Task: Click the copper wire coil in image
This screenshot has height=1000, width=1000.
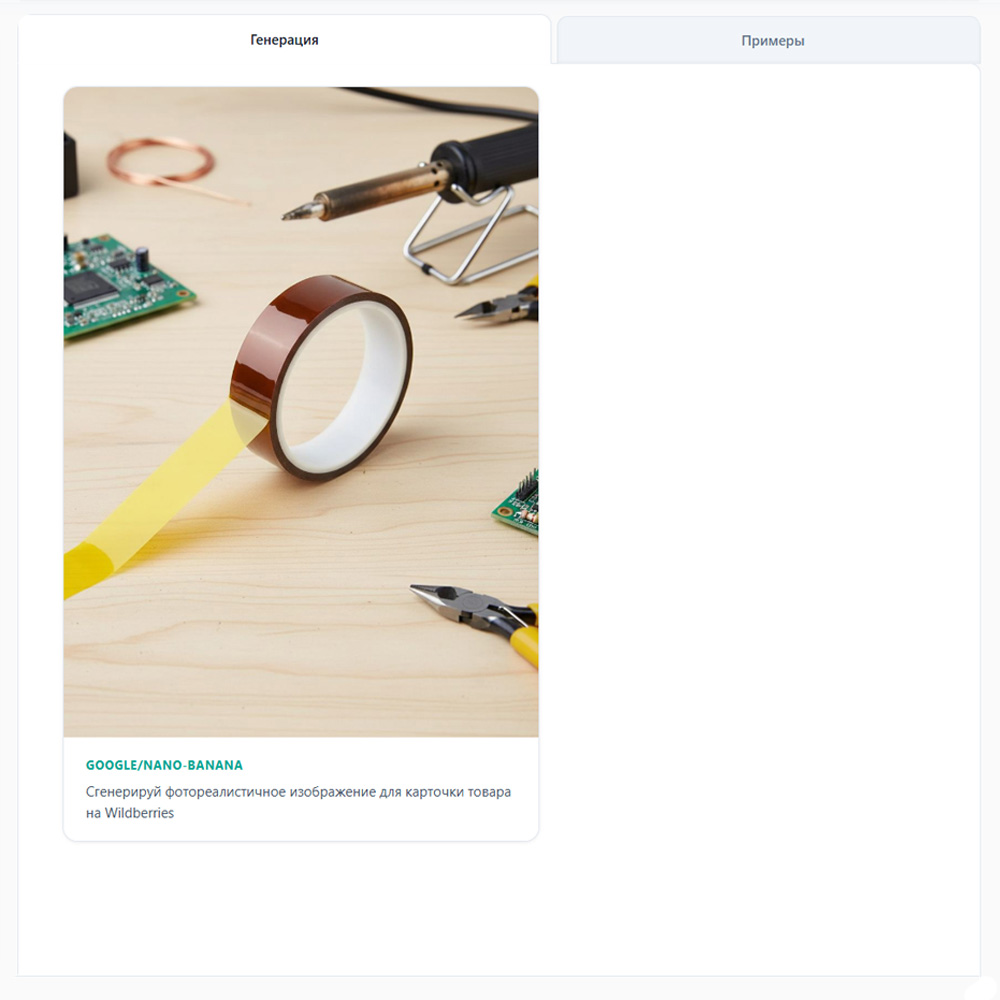Action: (162, 163)
